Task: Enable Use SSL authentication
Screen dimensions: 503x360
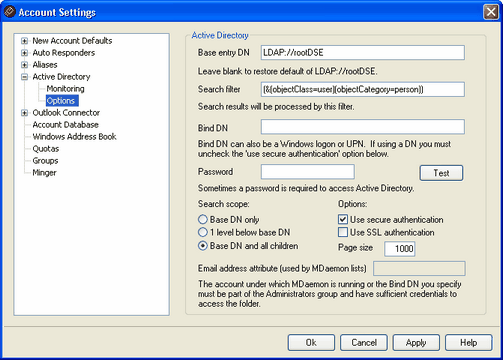Action: pos(343,232)
